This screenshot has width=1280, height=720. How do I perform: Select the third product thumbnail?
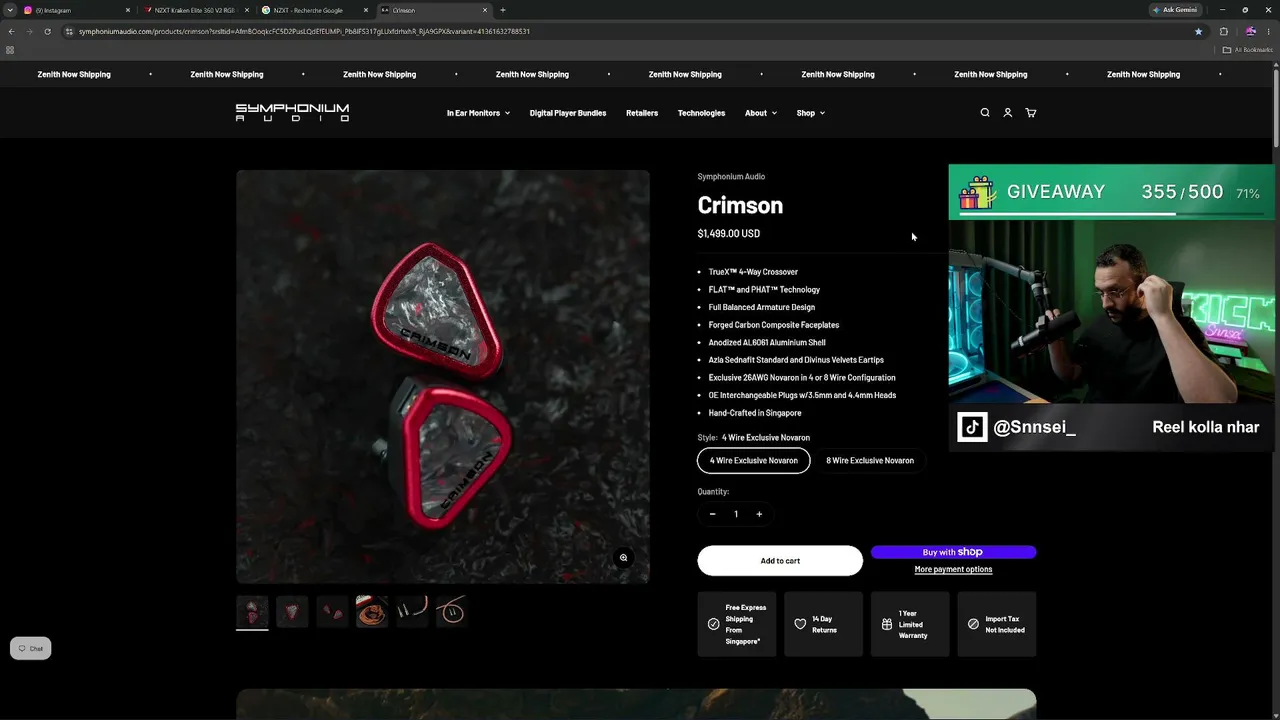tap(332, 611)
